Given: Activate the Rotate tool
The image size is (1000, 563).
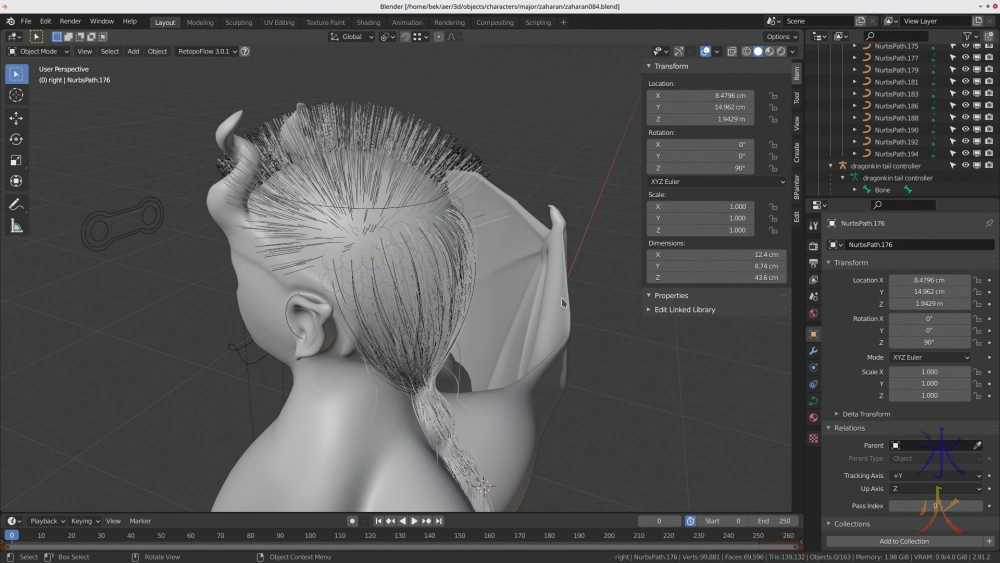Looking at the screenshot, I should [x=16, y=139].
